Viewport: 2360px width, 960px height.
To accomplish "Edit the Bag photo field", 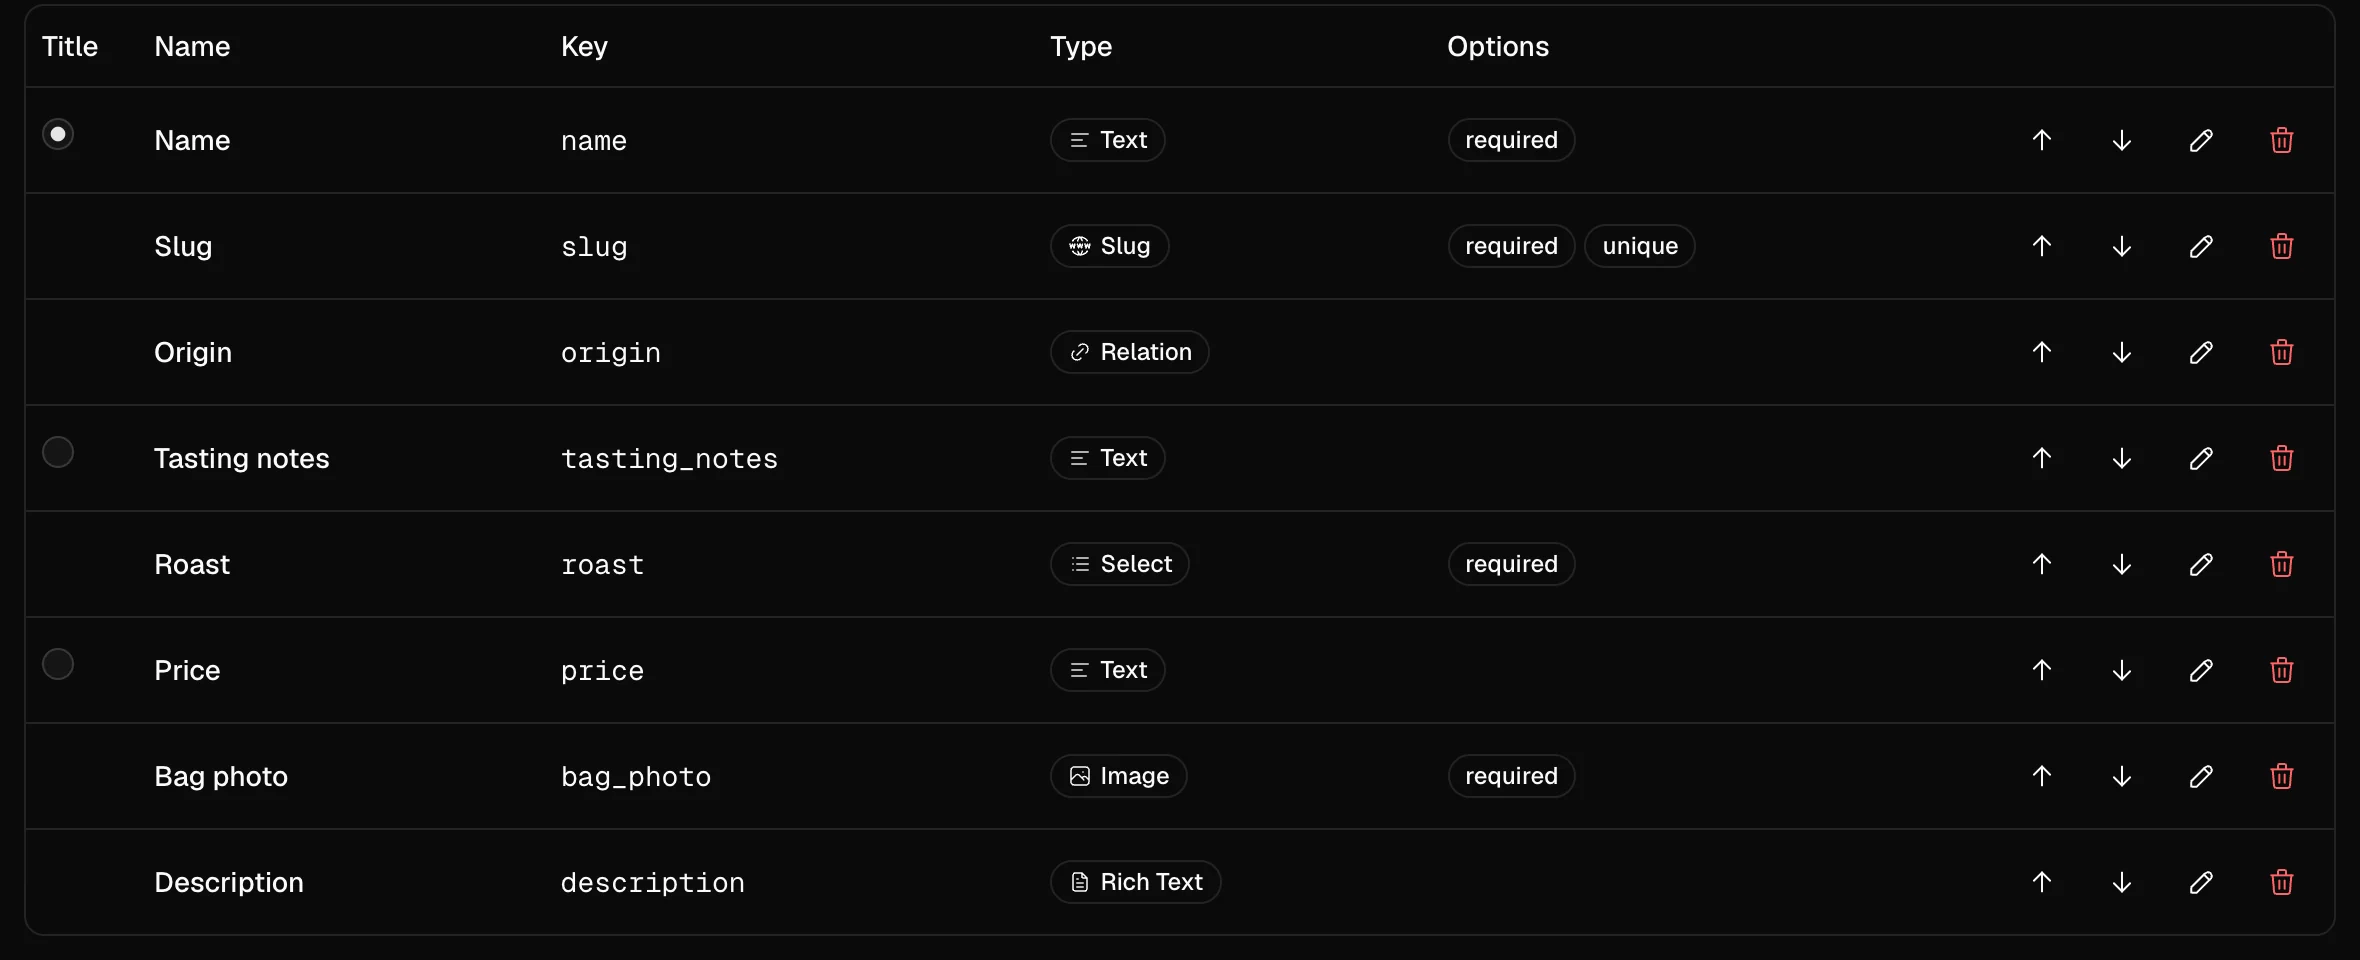I will (x=2201, y=776).
